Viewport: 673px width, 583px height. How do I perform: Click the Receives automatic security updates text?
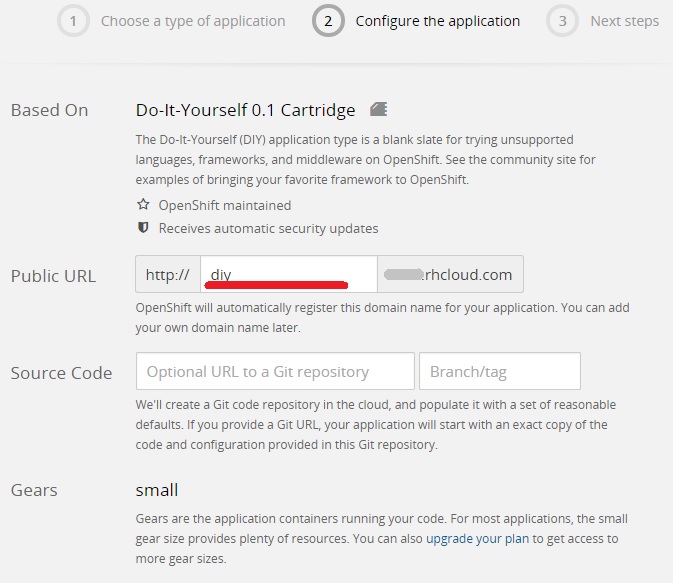coord(268,228)
